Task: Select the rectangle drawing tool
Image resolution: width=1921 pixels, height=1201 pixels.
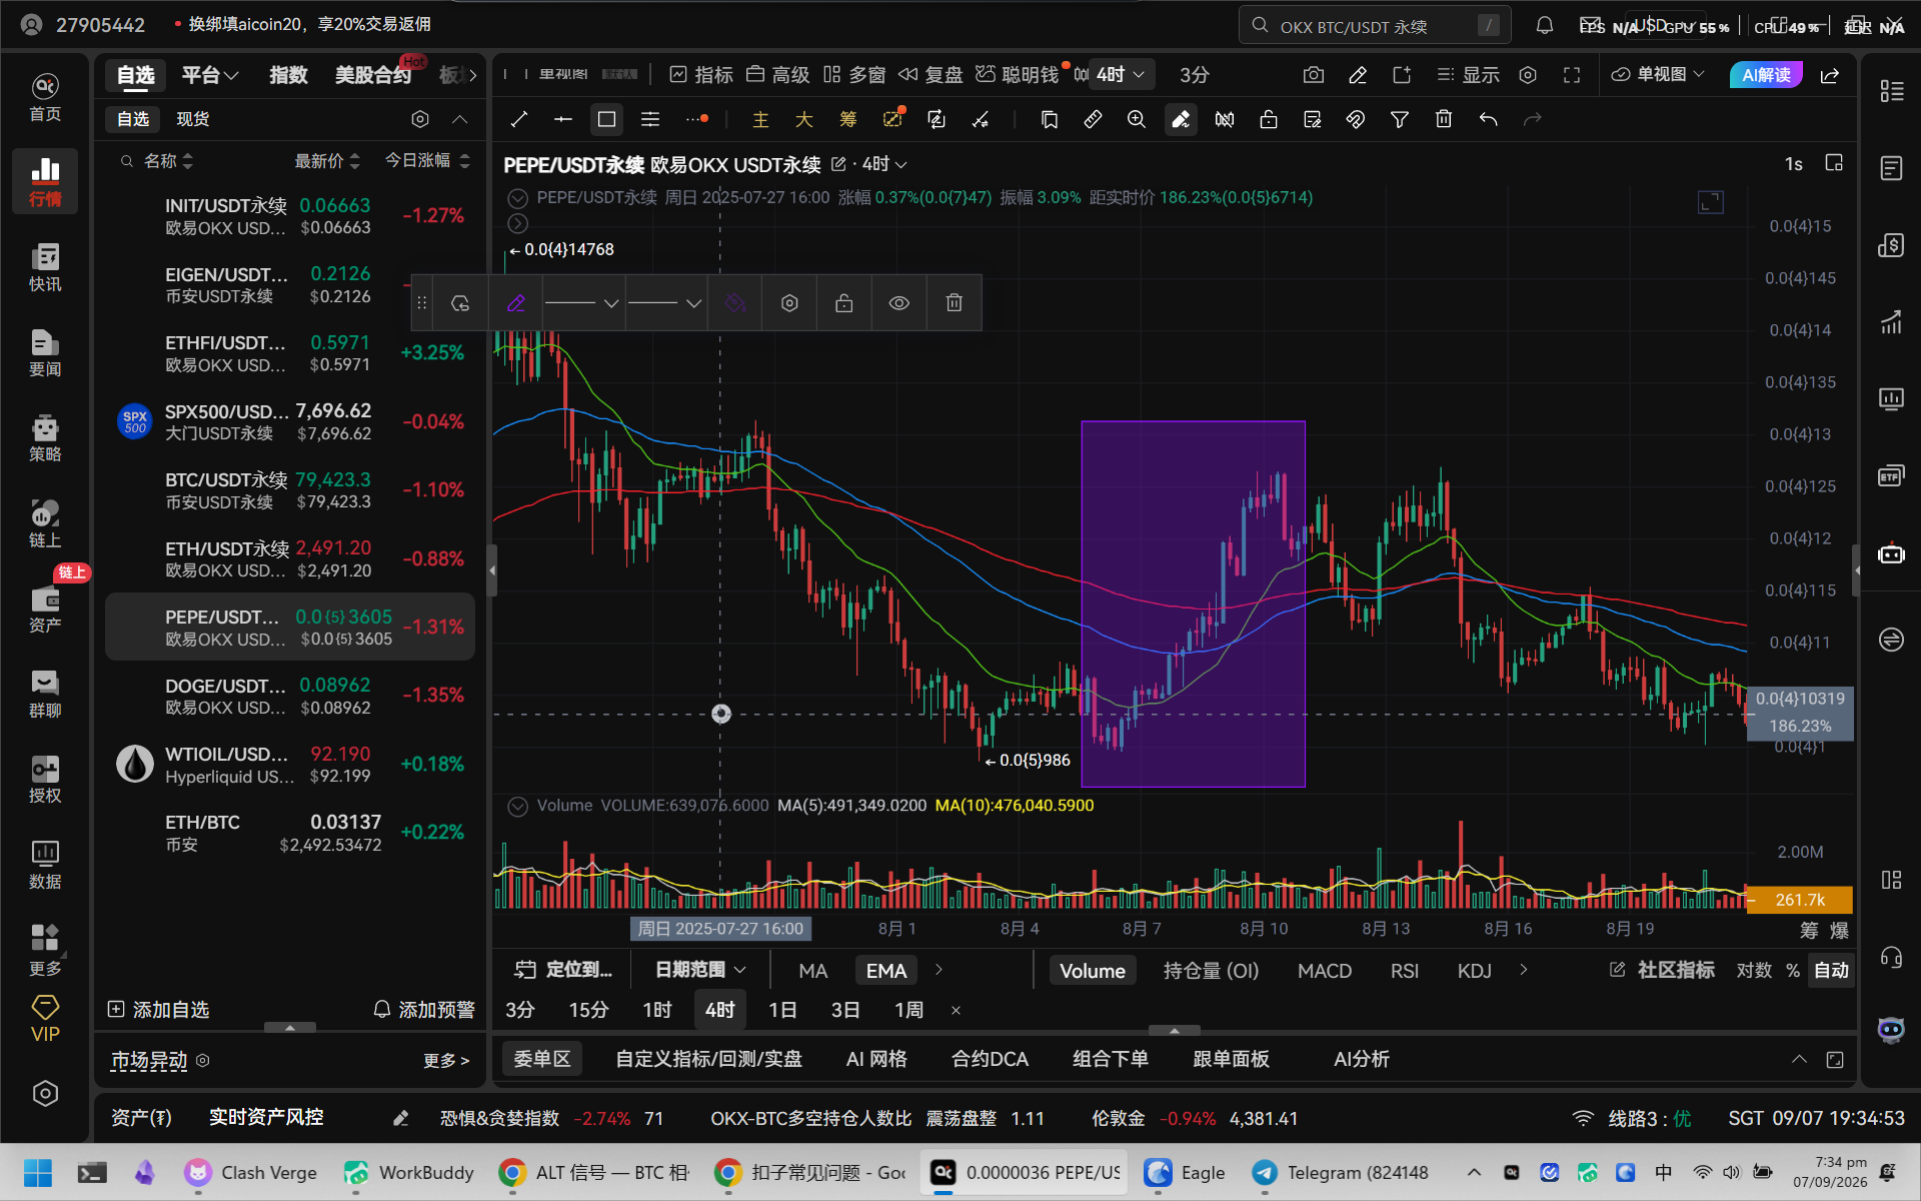Action: tap(606, 120)
